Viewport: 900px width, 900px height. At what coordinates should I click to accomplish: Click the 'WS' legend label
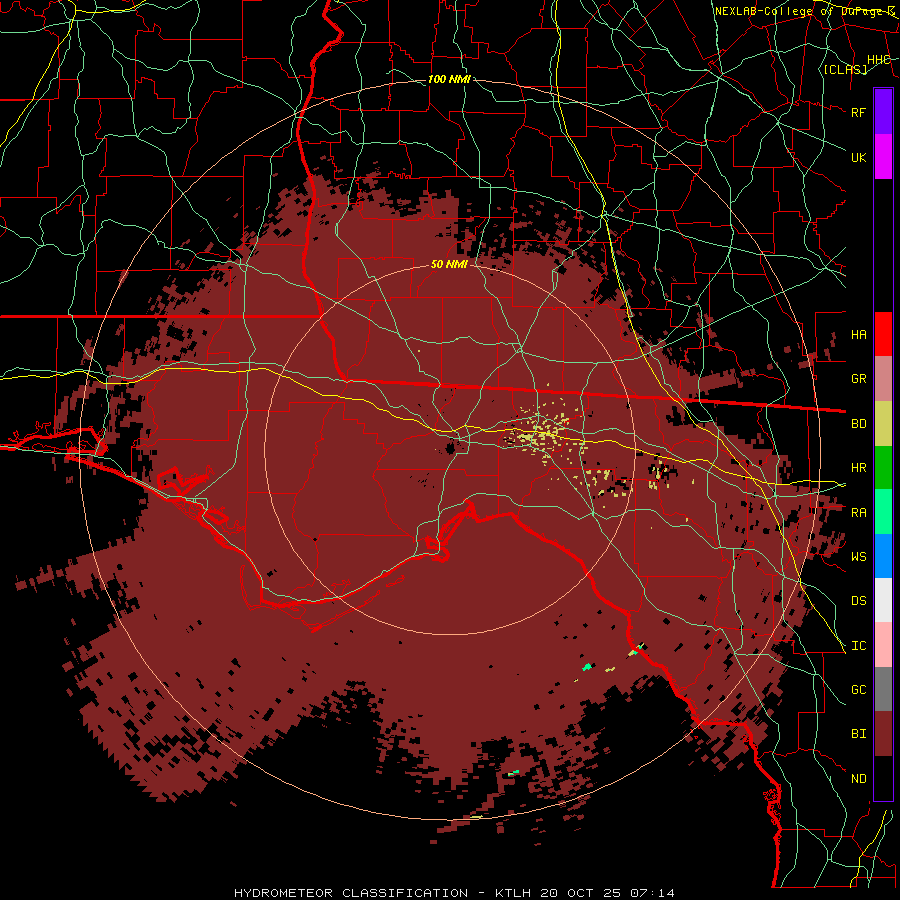(x=858, y=557)
